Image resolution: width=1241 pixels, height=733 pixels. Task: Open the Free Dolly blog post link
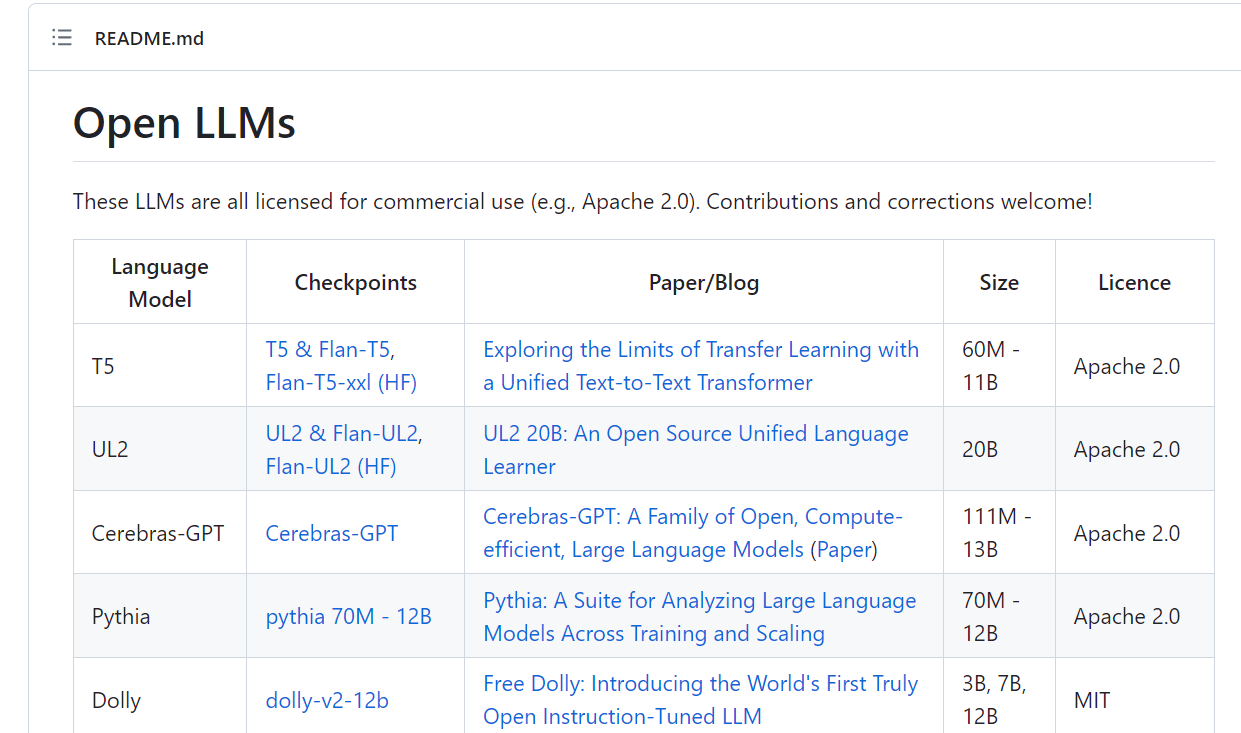click(x=700, y=684)
